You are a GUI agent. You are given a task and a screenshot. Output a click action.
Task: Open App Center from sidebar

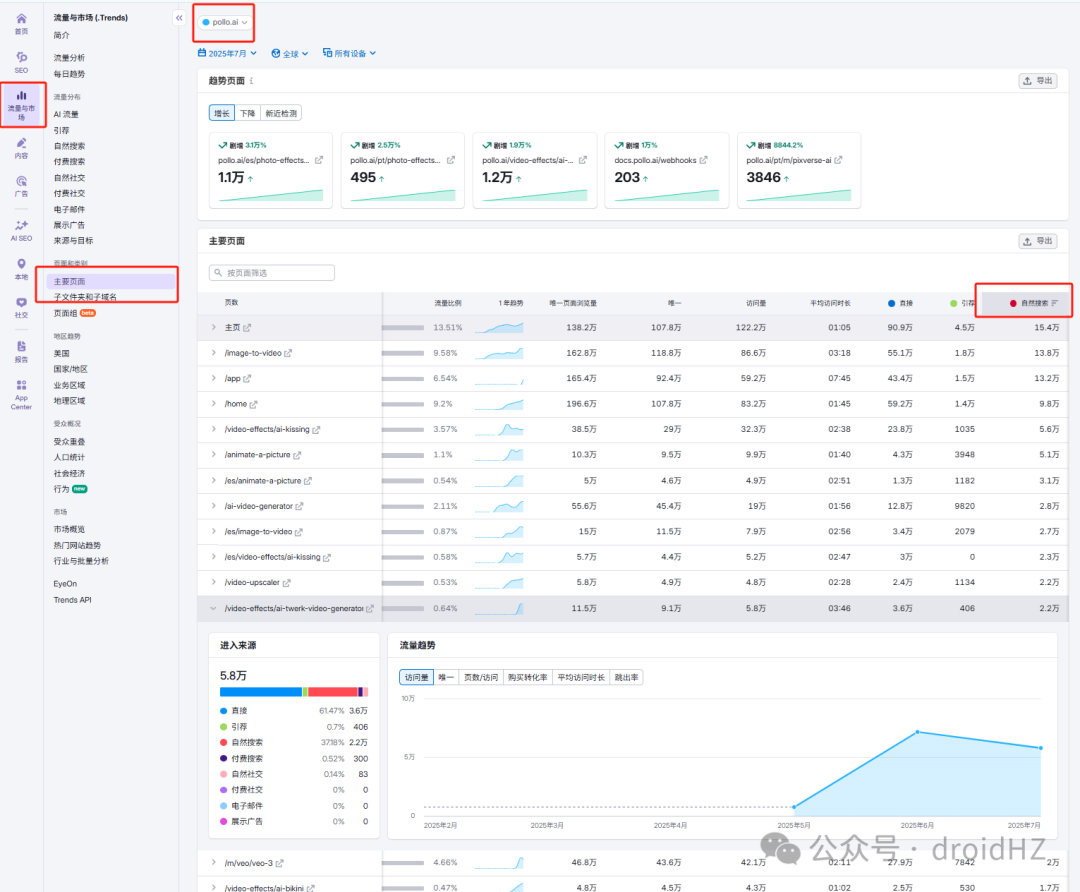coord(21,395)
